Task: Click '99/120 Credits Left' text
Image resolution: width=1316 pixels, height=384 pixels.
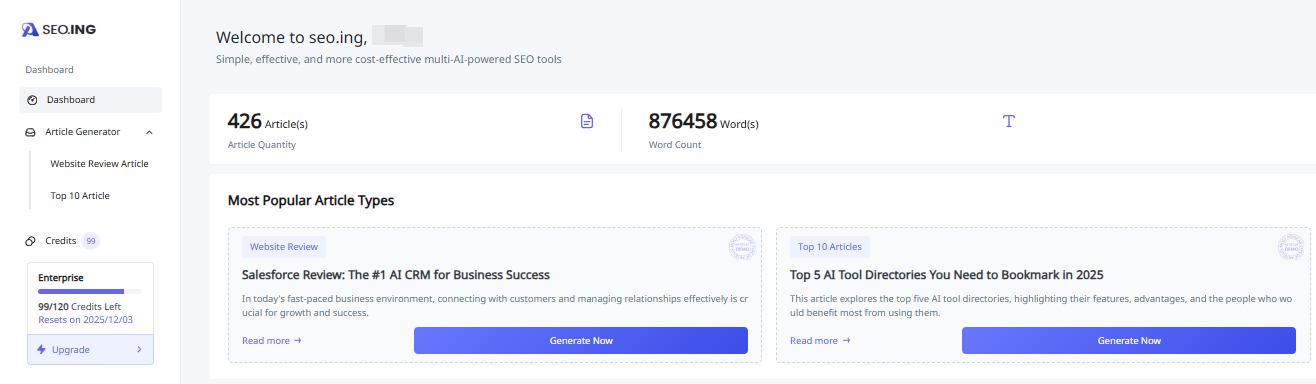Action: [x=79, y=307]
